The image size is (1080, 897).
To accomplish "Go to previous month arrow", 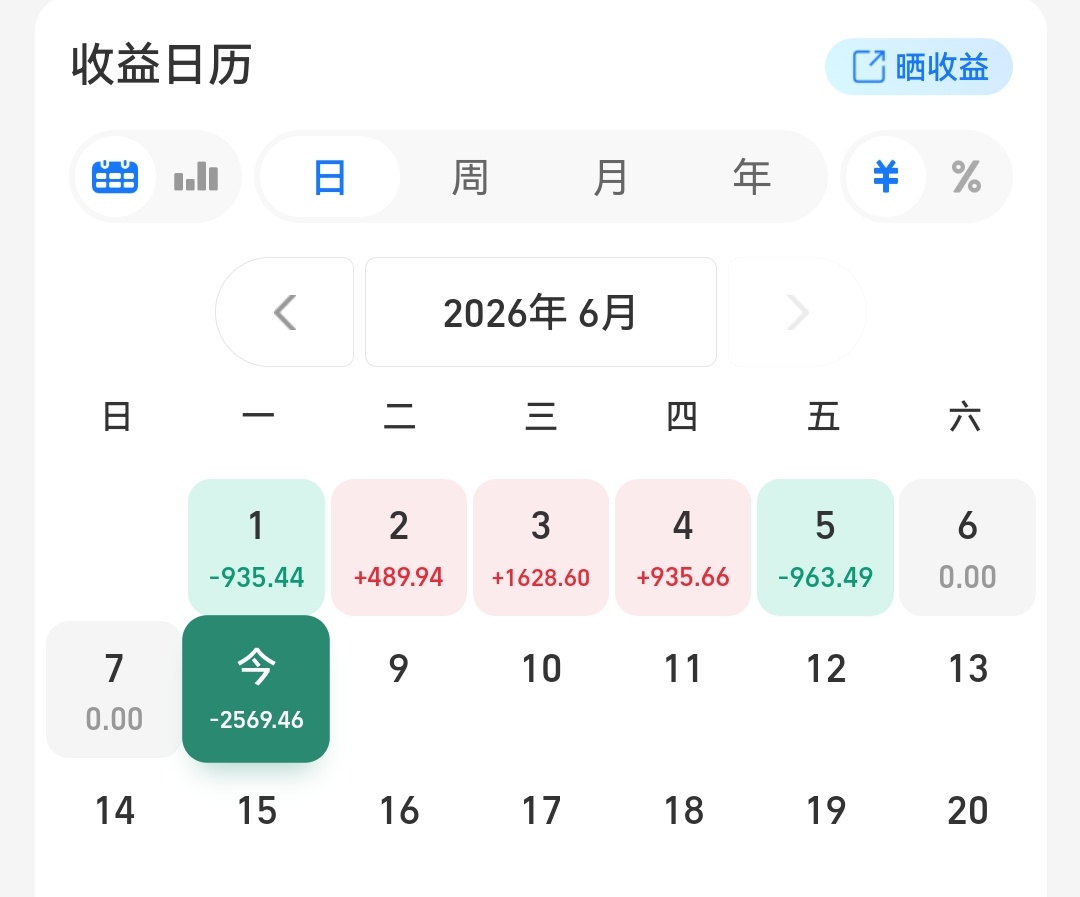I will 285,312.
